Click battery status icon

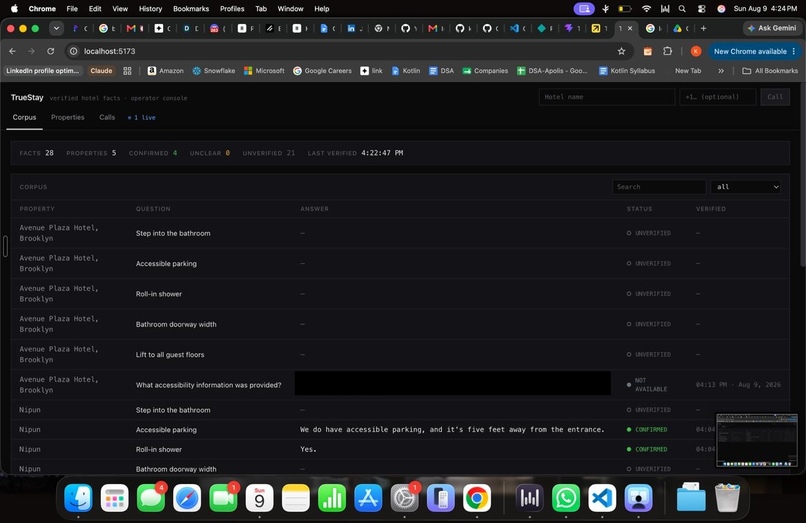click(625, 9)
